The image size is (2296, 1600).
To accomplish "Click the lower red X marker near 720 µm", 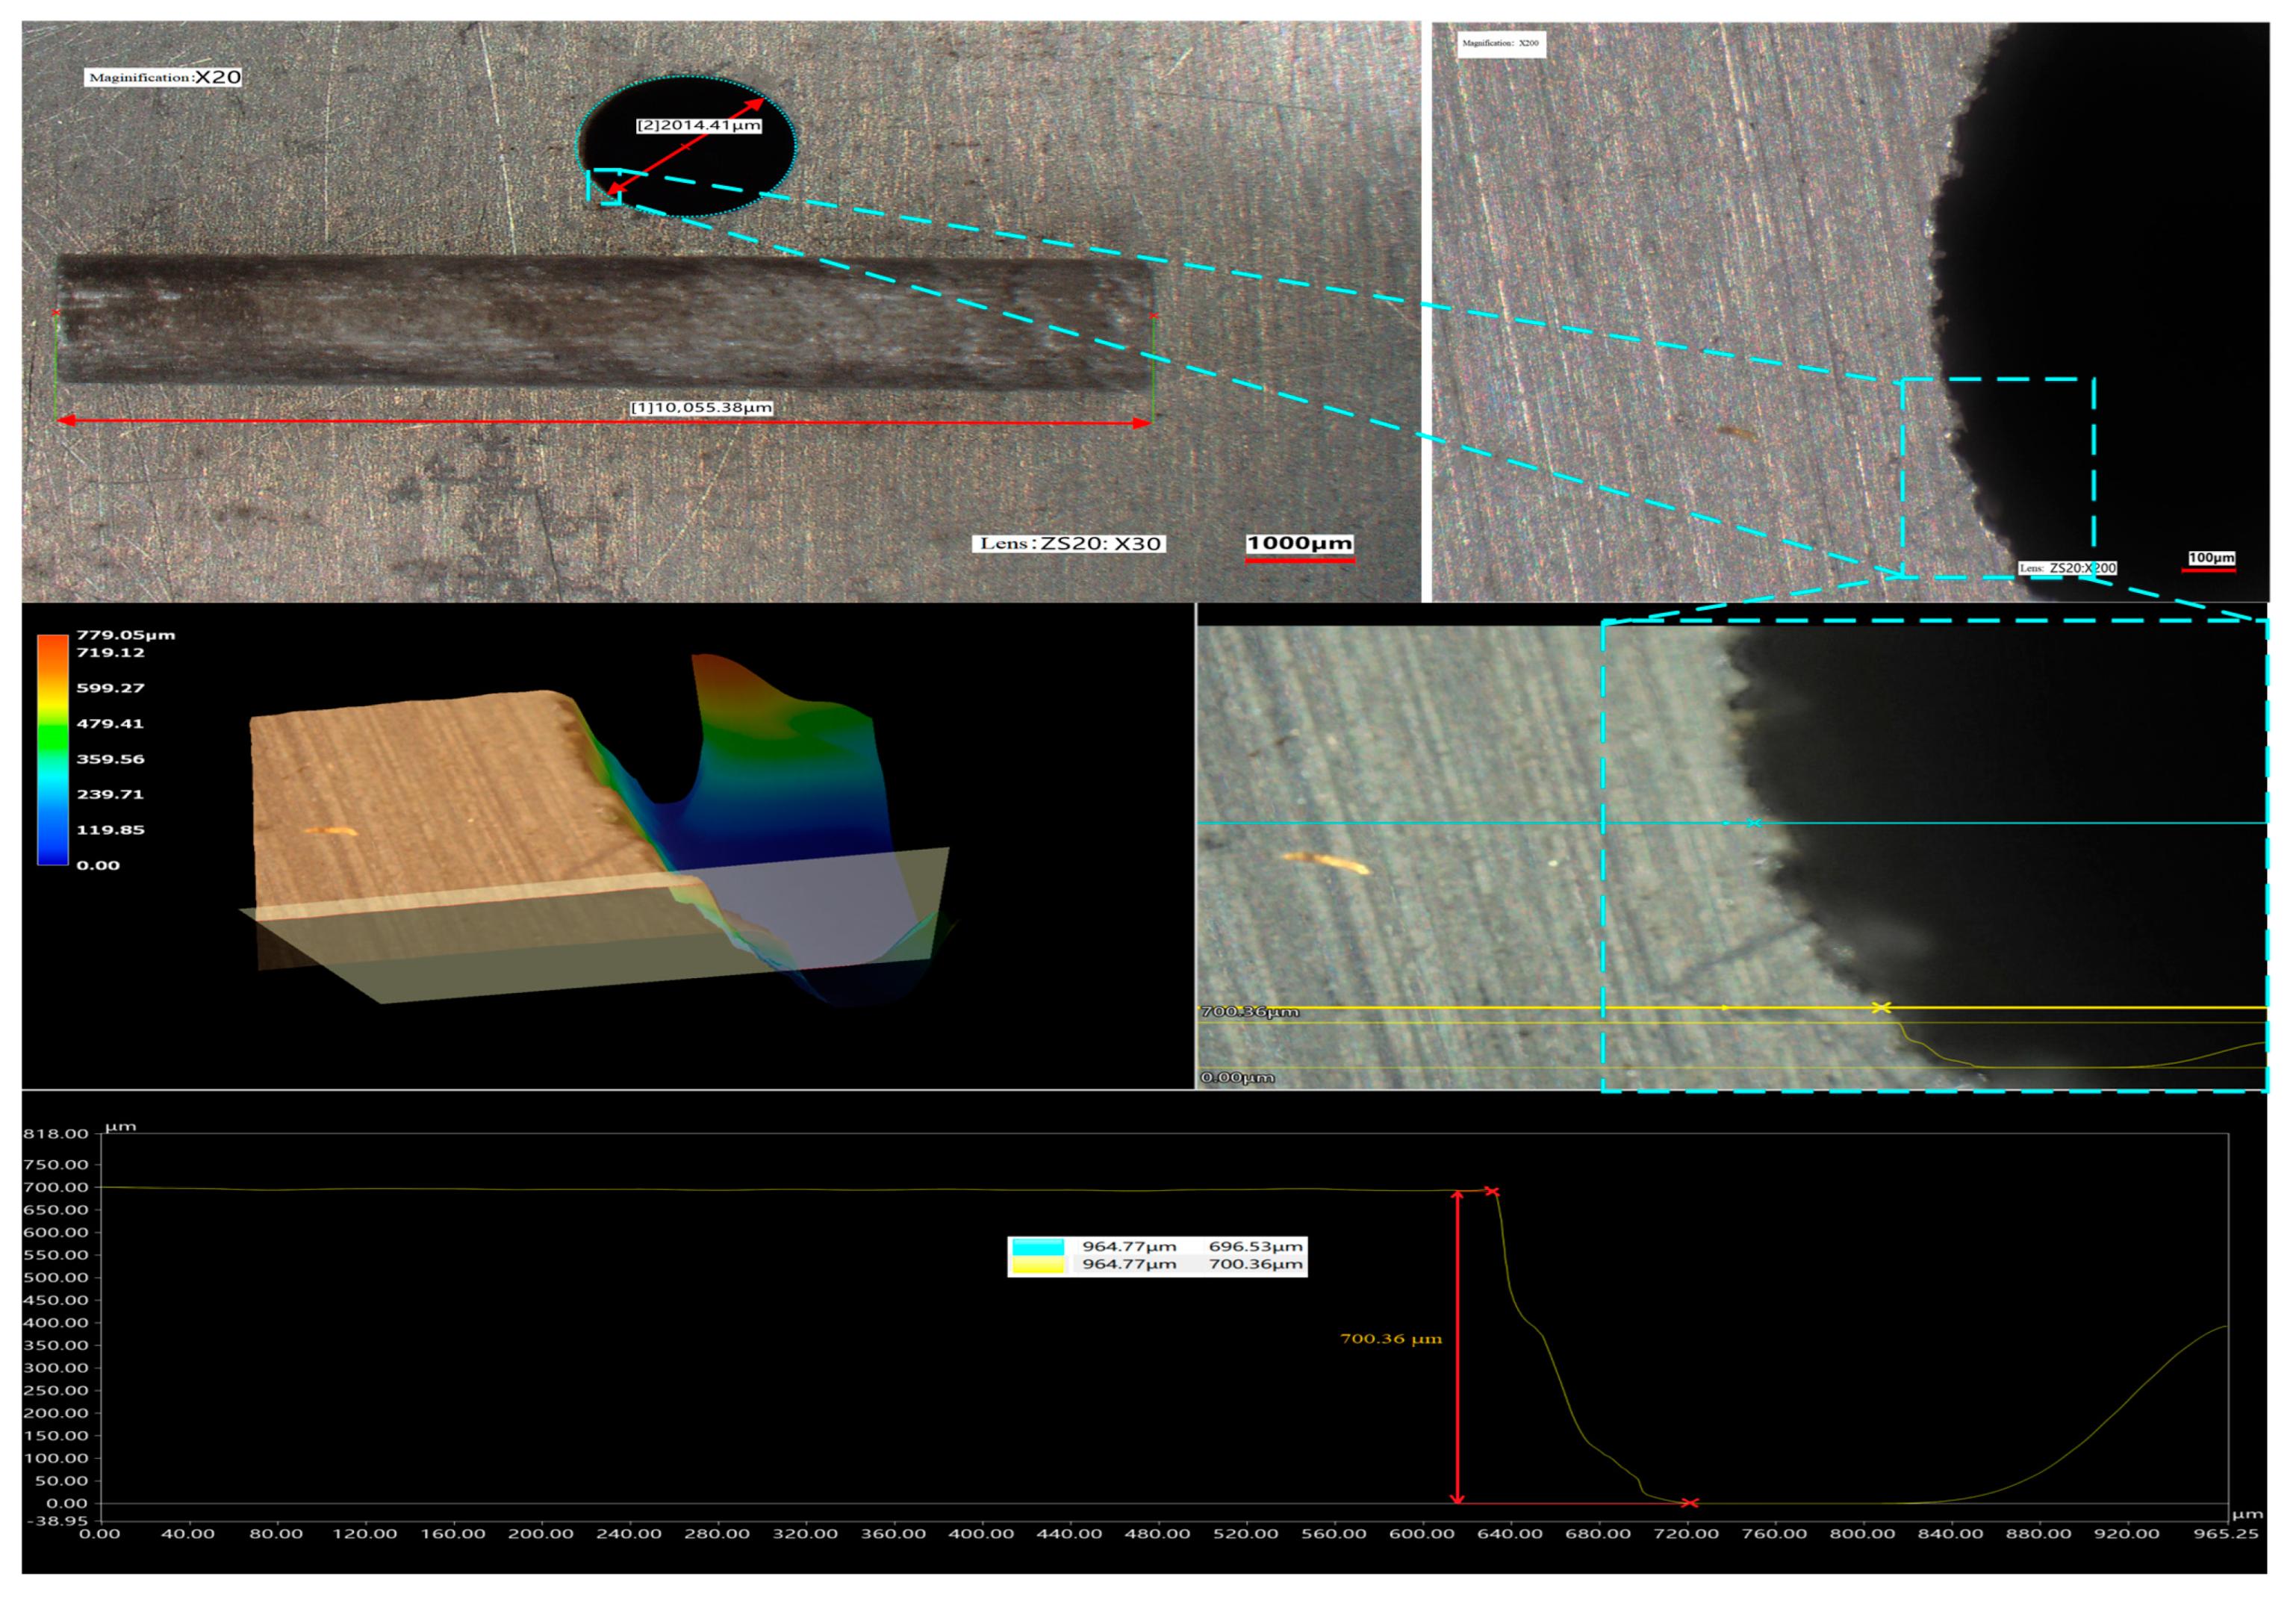I will pyautogui.click(x=1689, y=1502).
